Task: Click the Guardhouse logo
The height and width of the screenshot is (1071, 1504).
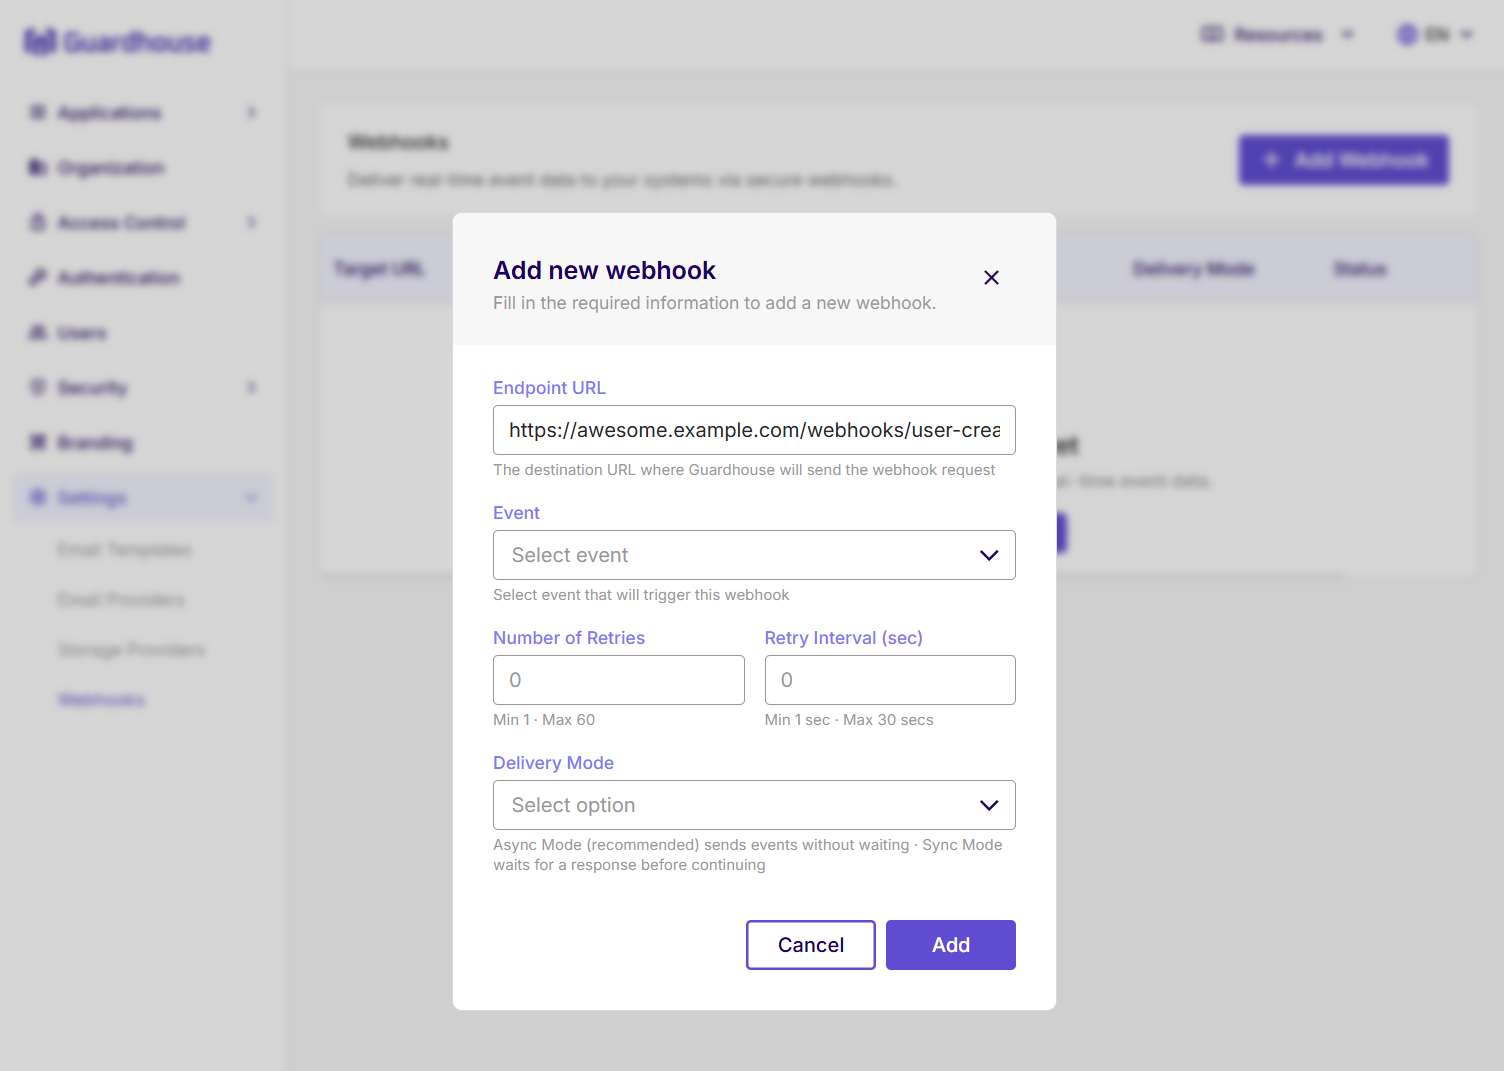Action: (x=117, y=41)
